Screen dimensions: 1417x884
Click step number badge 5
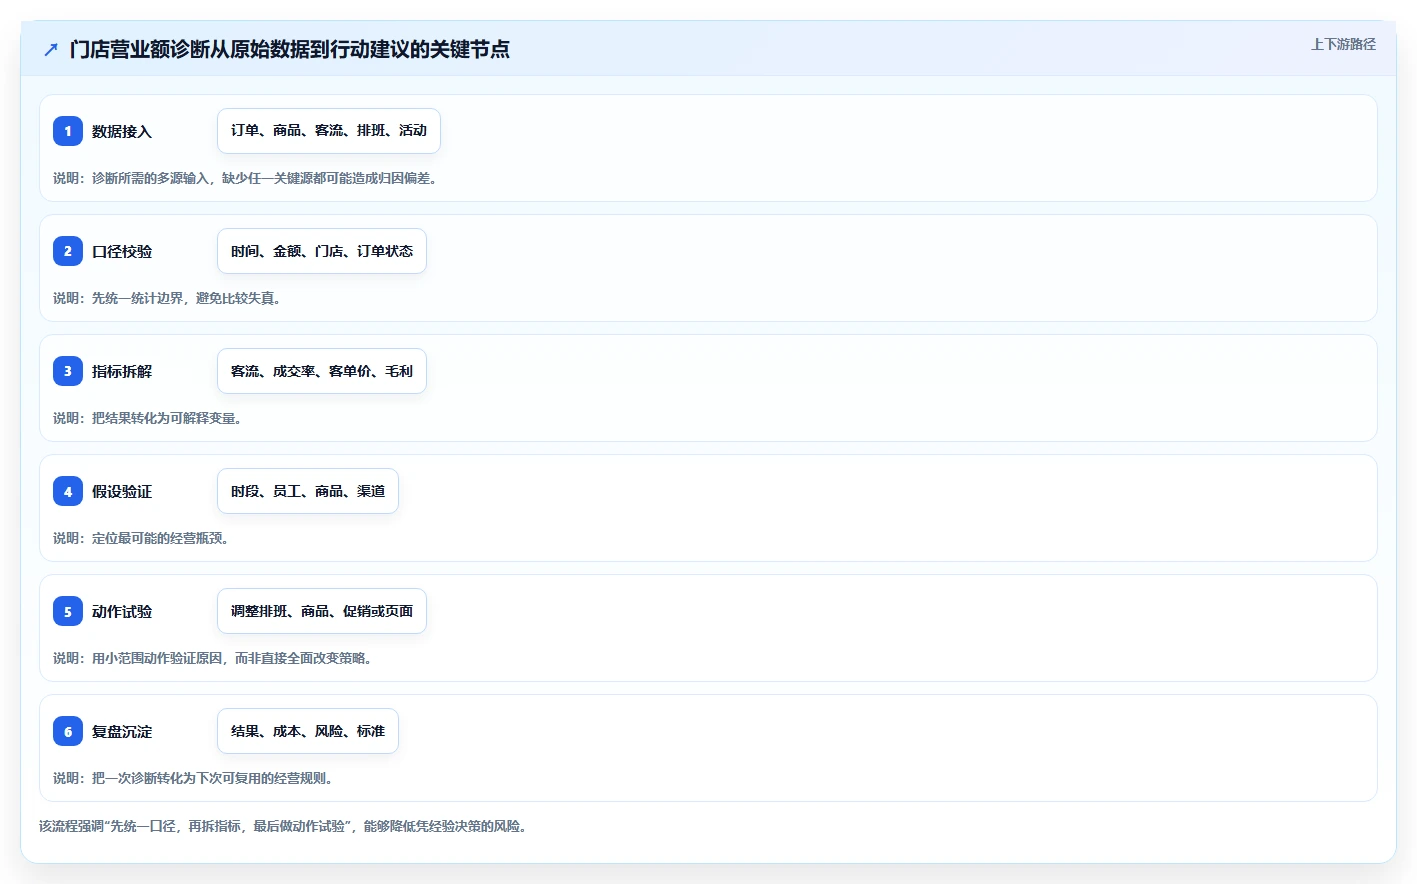pyautogui.click(x=68, y=611)
